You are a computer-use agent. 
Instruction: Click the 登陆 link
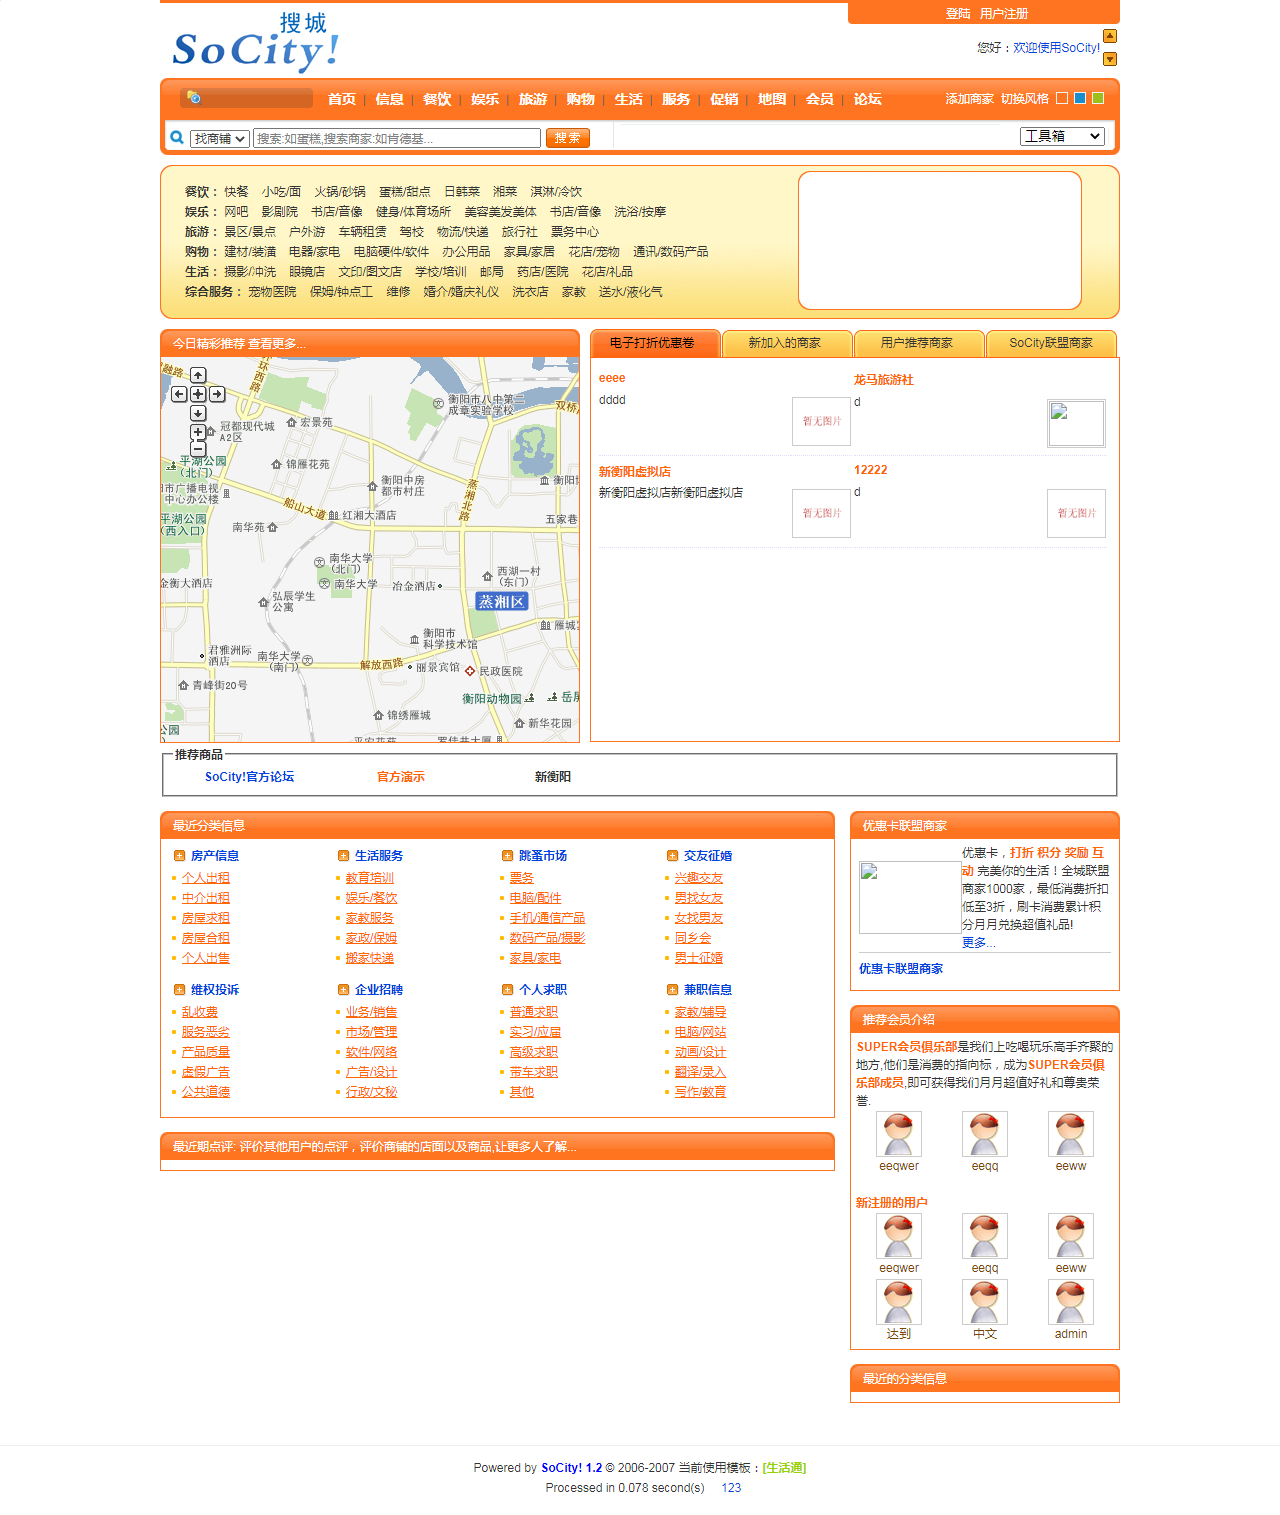958,14
